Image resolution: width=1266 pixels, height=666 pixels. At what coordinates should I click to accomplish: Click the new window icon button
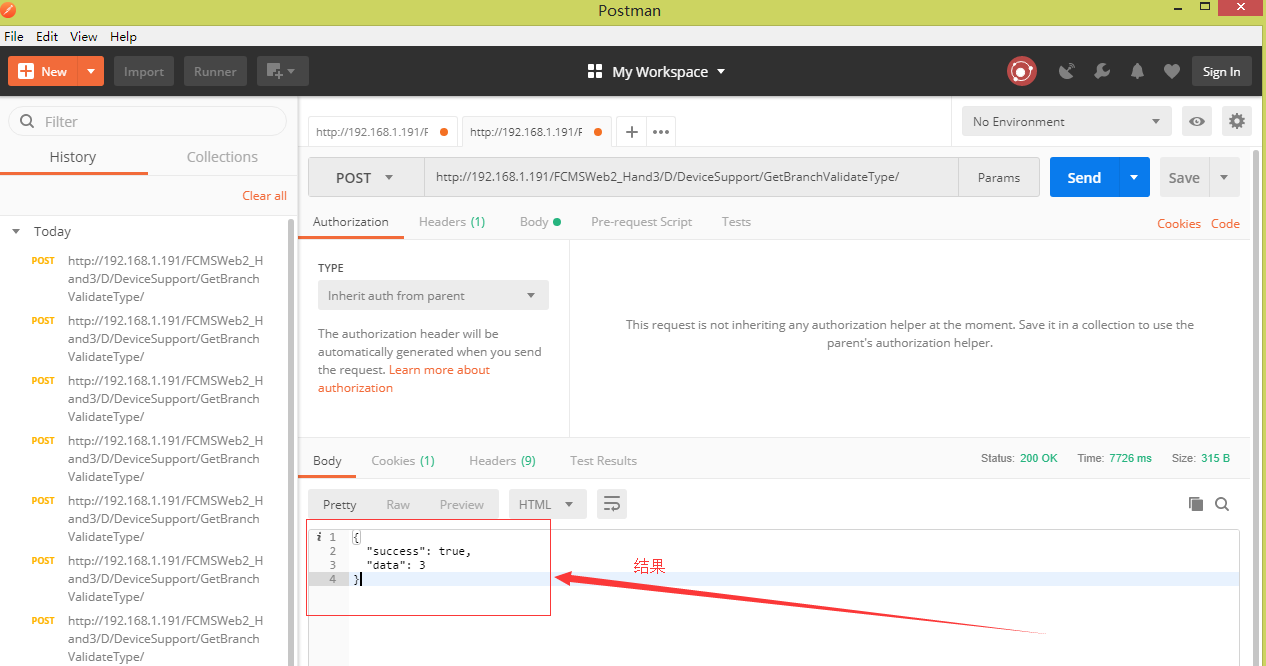click(x=282, y=71)
